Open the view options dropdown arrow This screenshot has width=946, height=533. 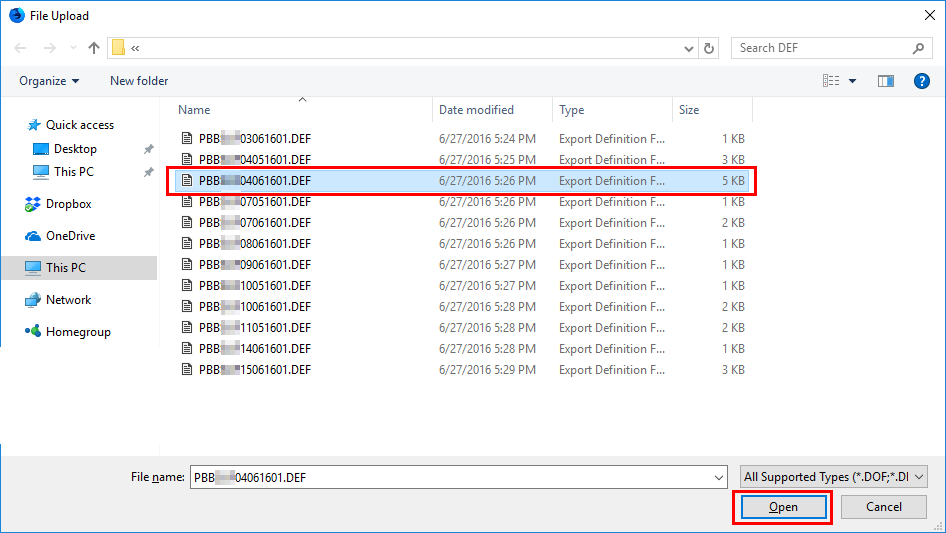(x=852, y=81)
